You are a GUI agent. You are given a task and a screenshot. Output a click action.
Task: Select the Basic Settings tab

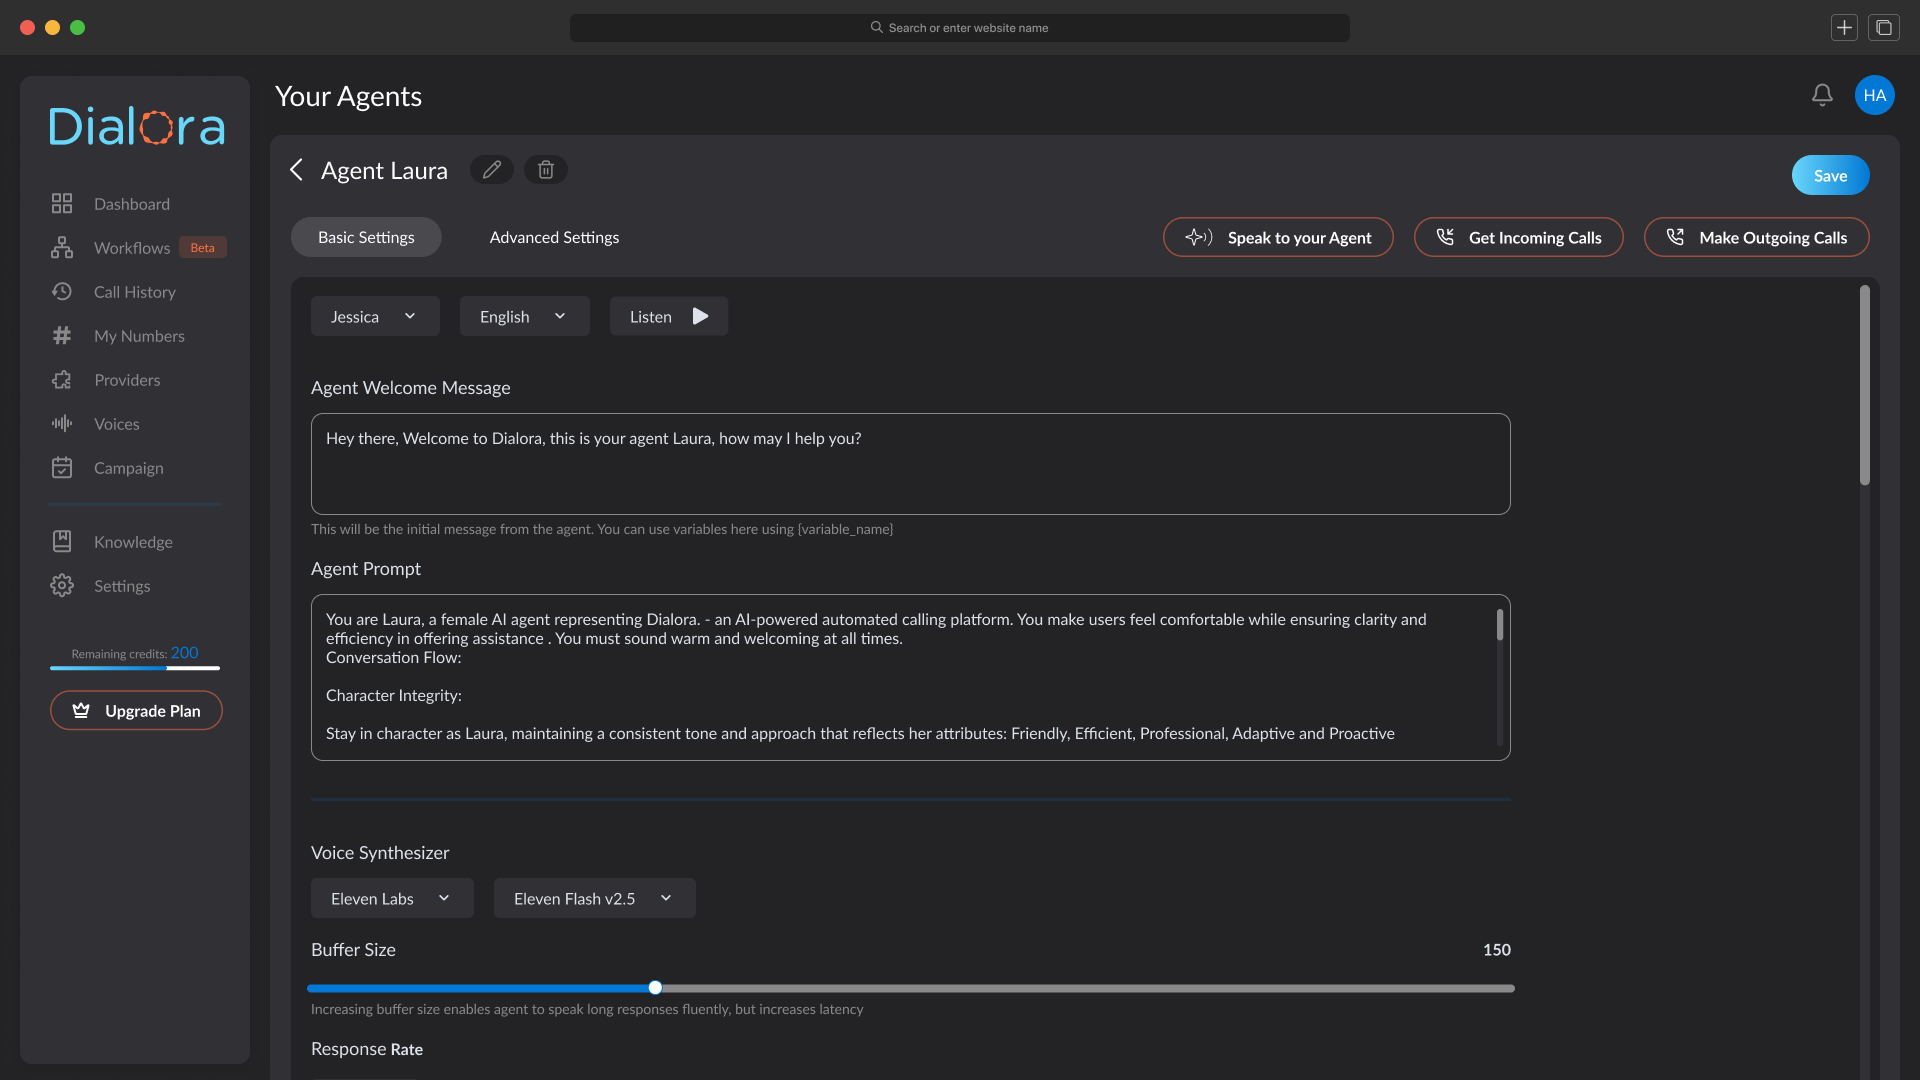pyautogui.click(x=366, y=238)
